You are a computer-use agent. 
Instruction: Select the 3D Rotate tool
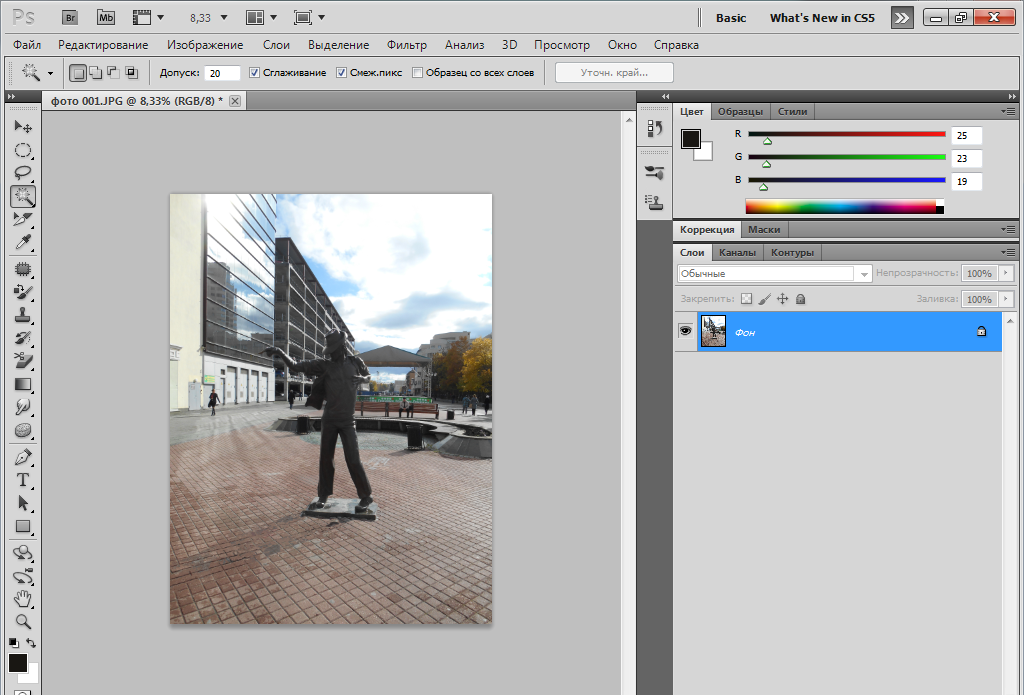pyautogui.click(x=23, y=553)
